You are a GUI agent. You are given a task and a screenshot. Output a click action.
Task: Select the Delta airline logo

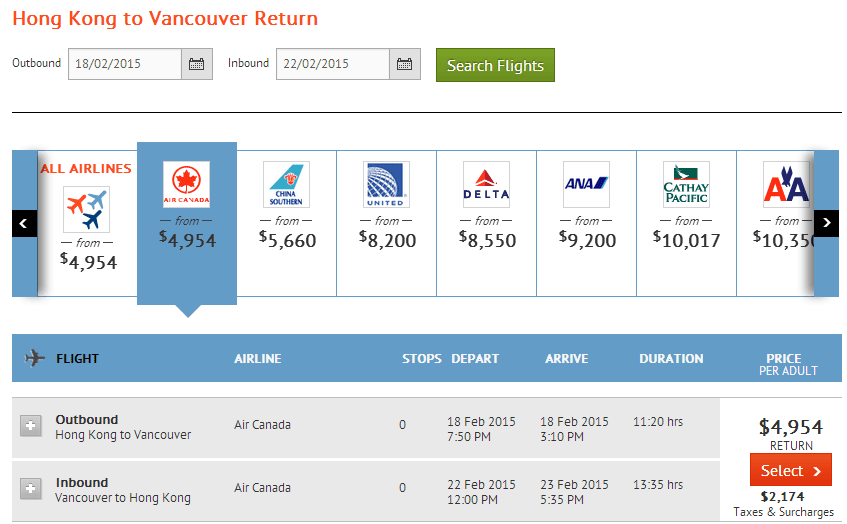click(x=487, y=185)
